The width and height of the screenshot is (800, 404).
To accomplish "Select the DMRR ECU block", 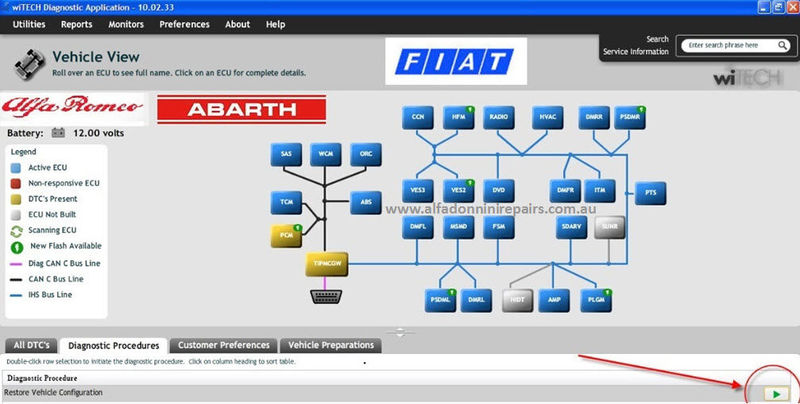I will point(594,118).
